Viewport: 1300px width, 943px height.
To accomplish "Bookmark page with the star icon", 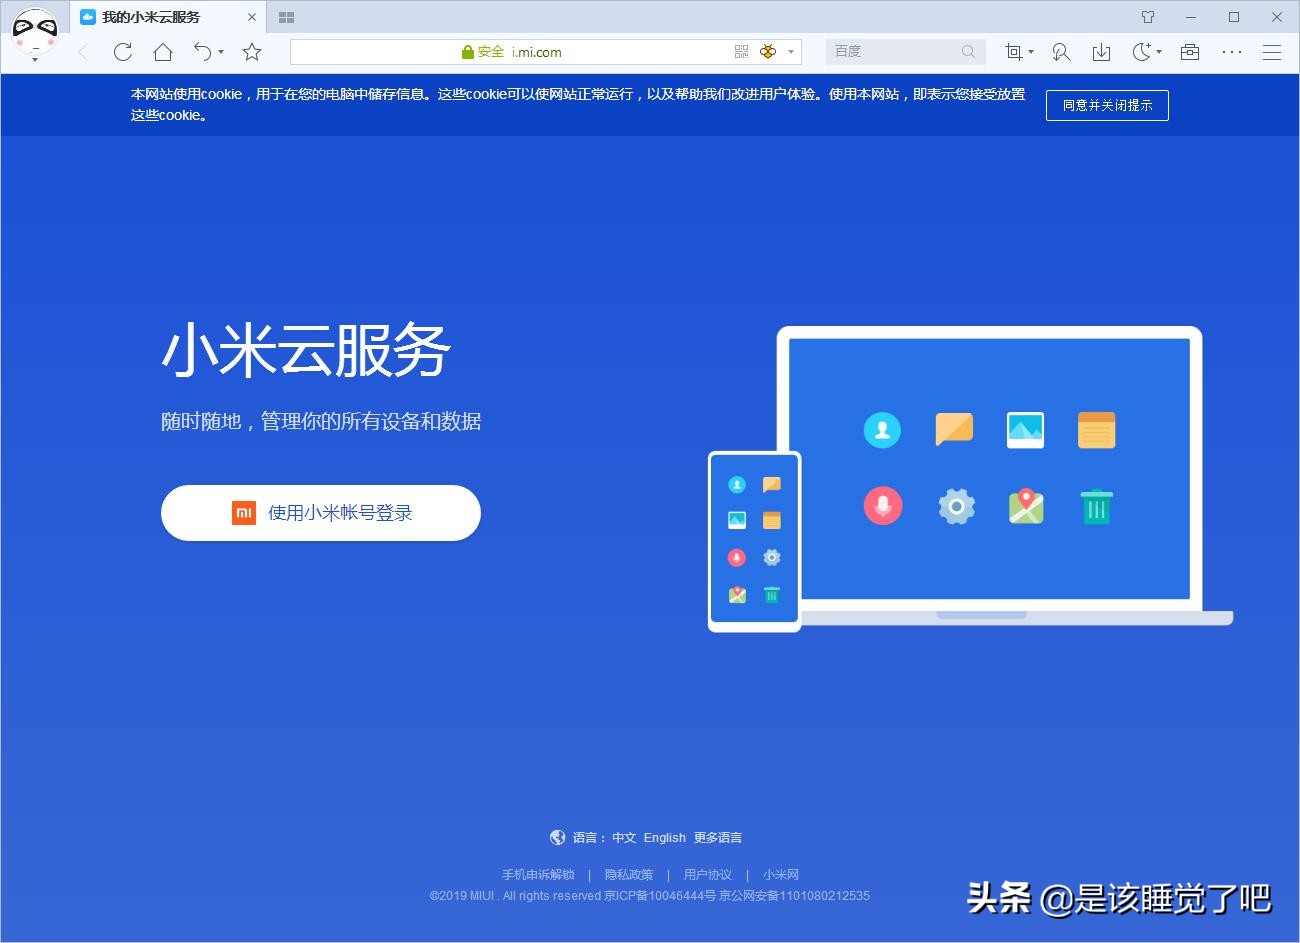I will click(252, 52).
